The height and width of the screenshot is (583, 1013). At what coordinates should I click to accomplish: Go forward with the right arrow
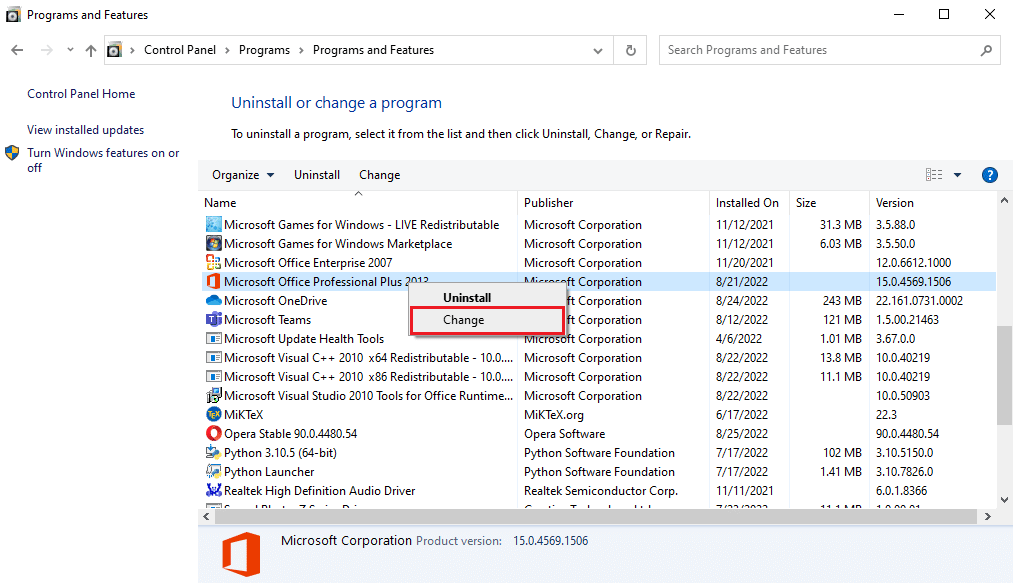pyautogui.click(x=47, y=50)
